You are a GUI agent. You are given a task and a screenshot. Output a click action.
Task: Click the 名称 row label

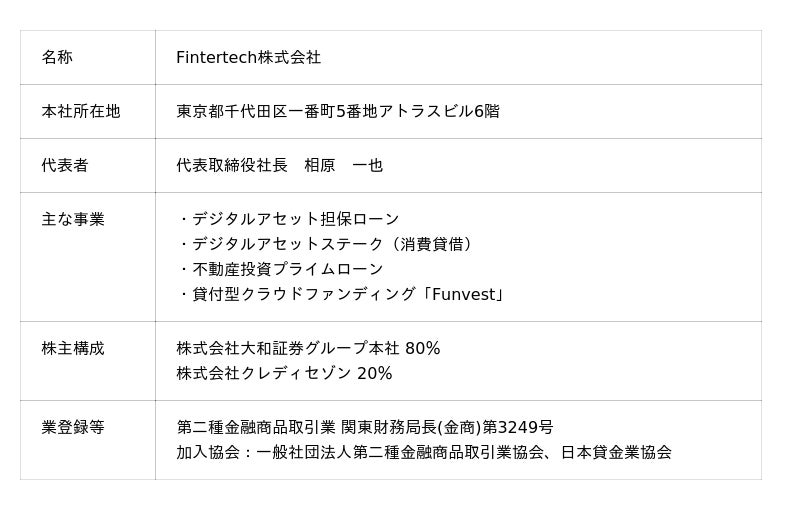(x=57, y=58)
